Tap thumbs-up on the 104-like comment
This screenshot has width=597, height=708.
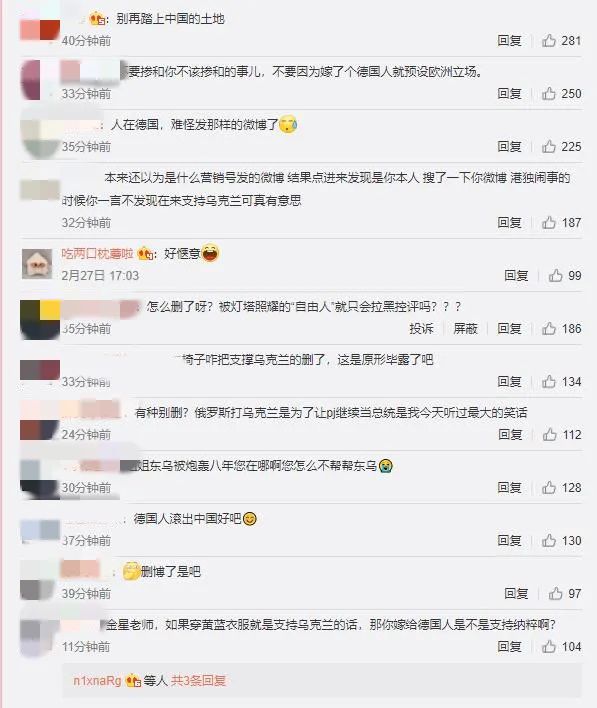[x=549, y=647]
